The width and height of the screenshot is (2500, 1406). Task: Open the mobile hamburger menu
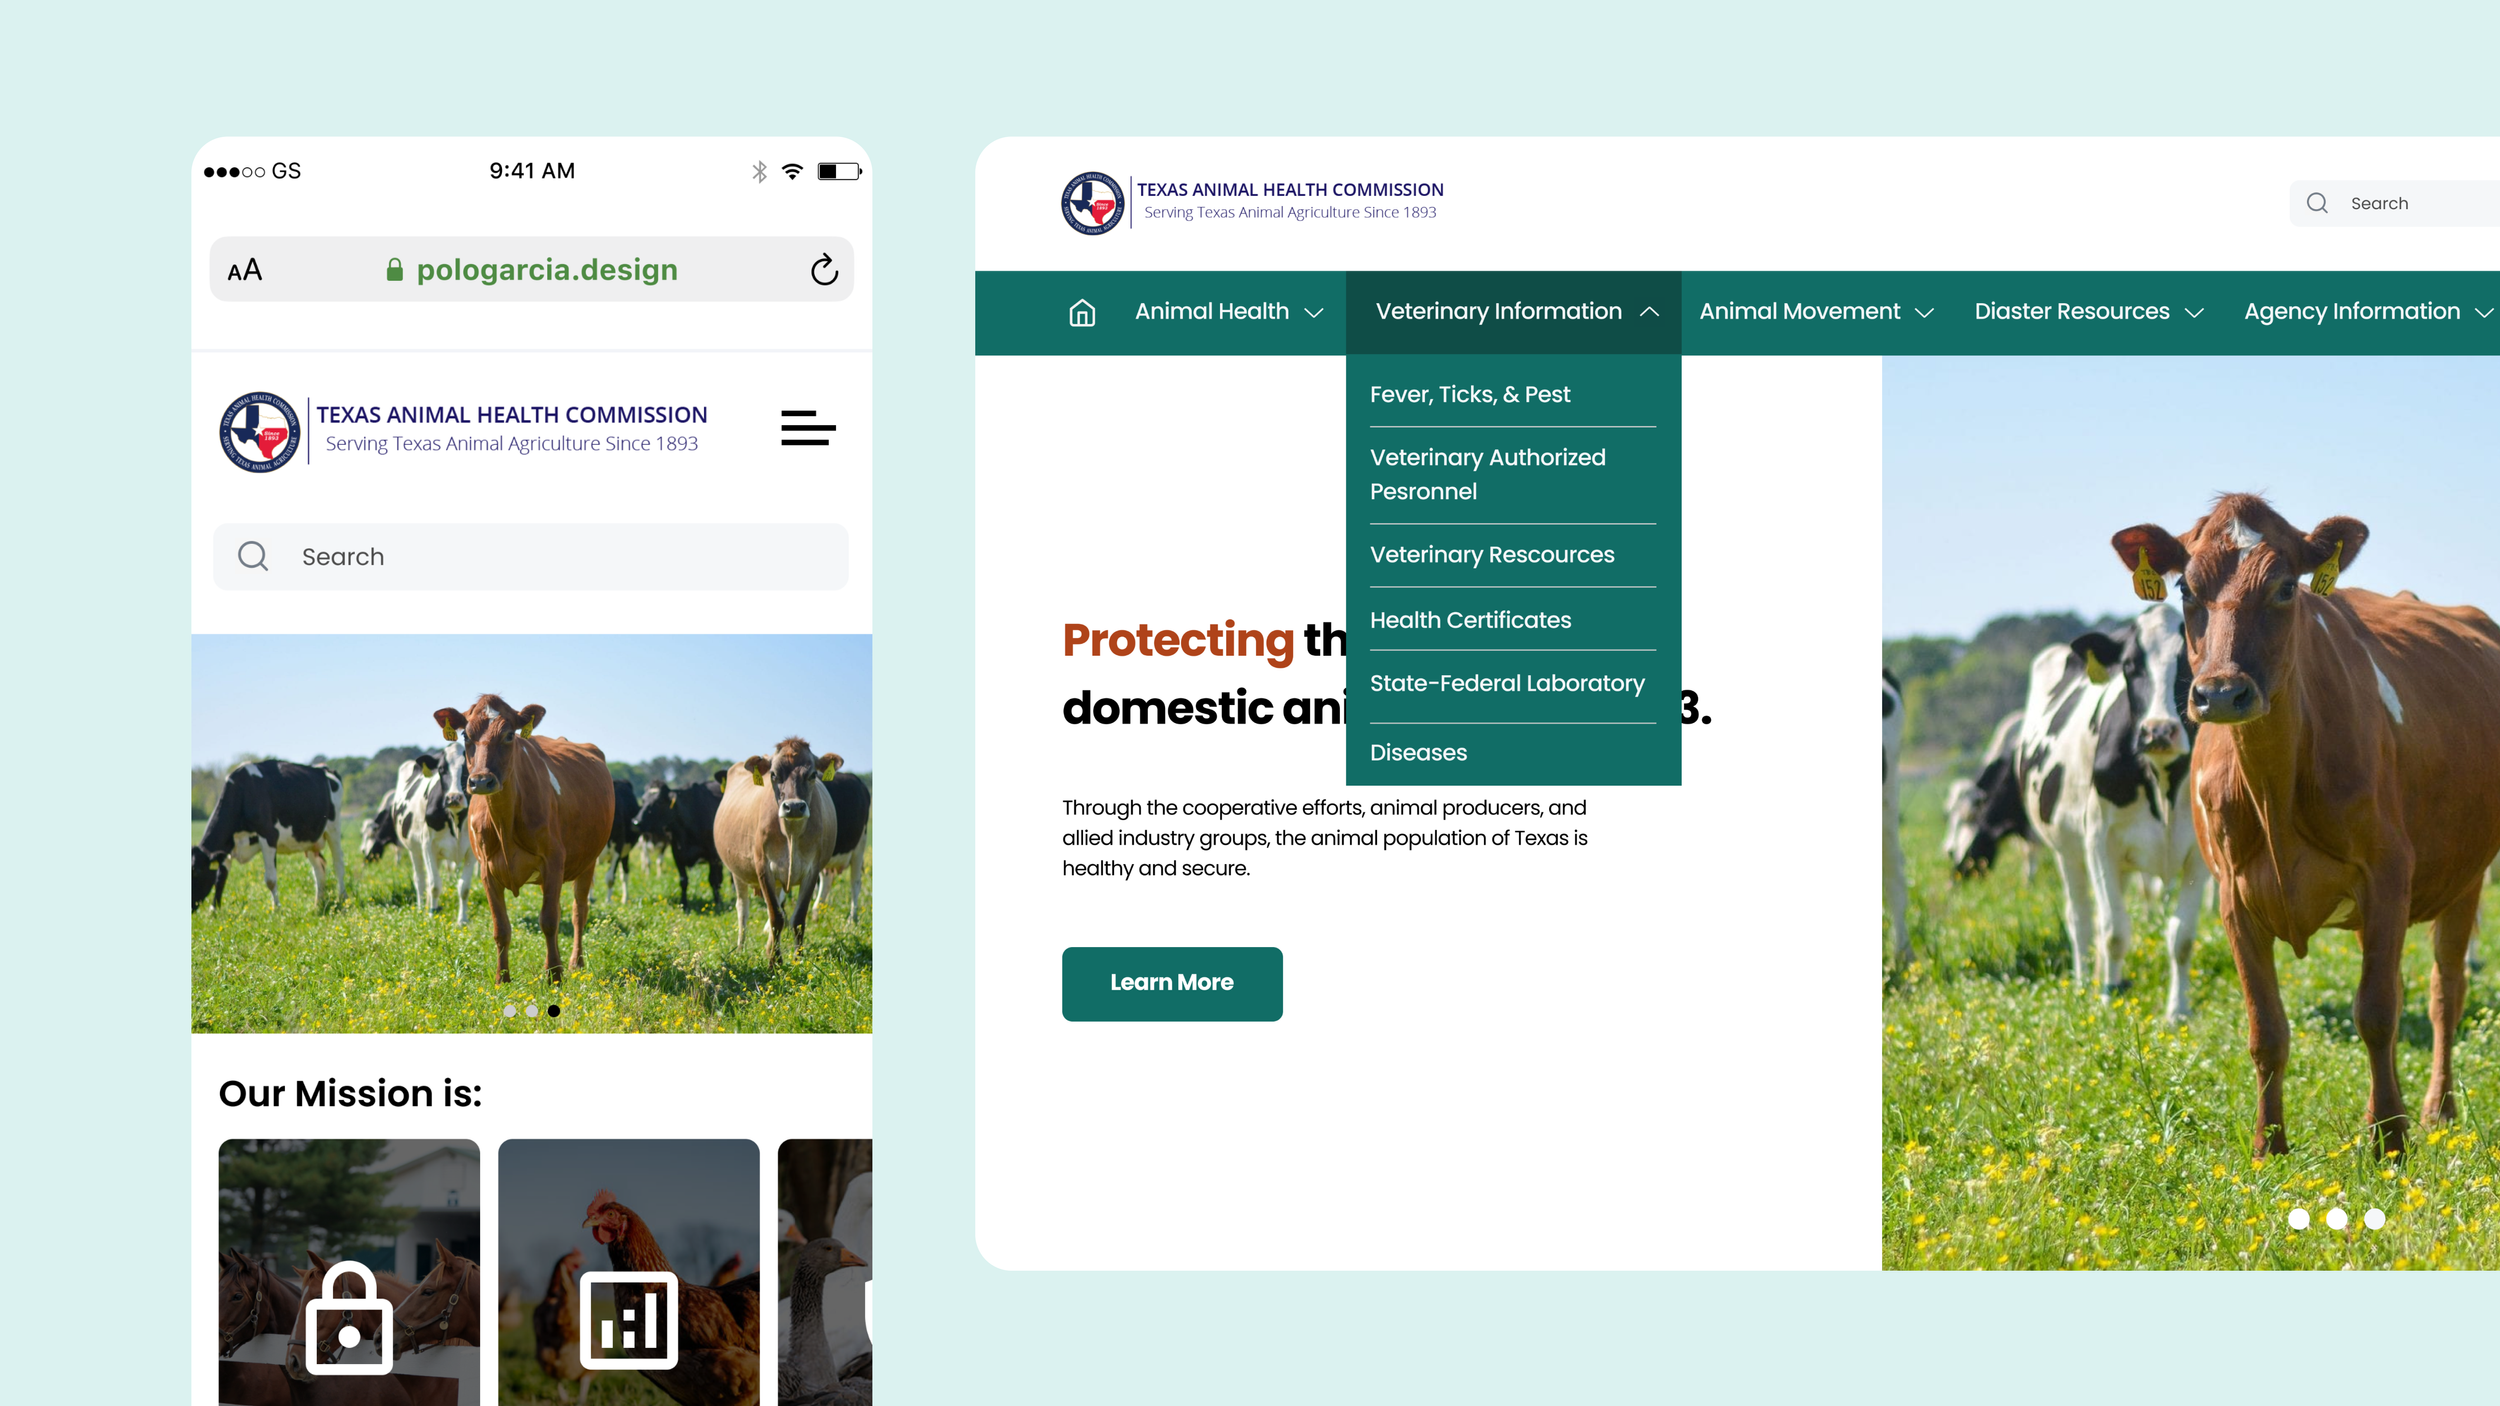coord(807,428)
